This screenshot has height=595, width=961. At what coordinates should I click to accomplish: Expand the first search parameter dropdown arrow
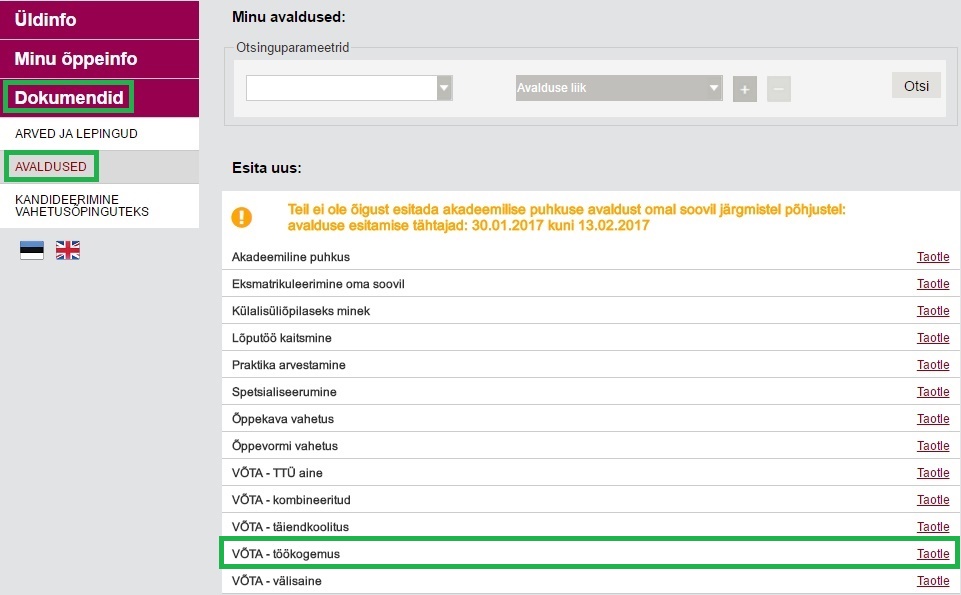(444, 88)
